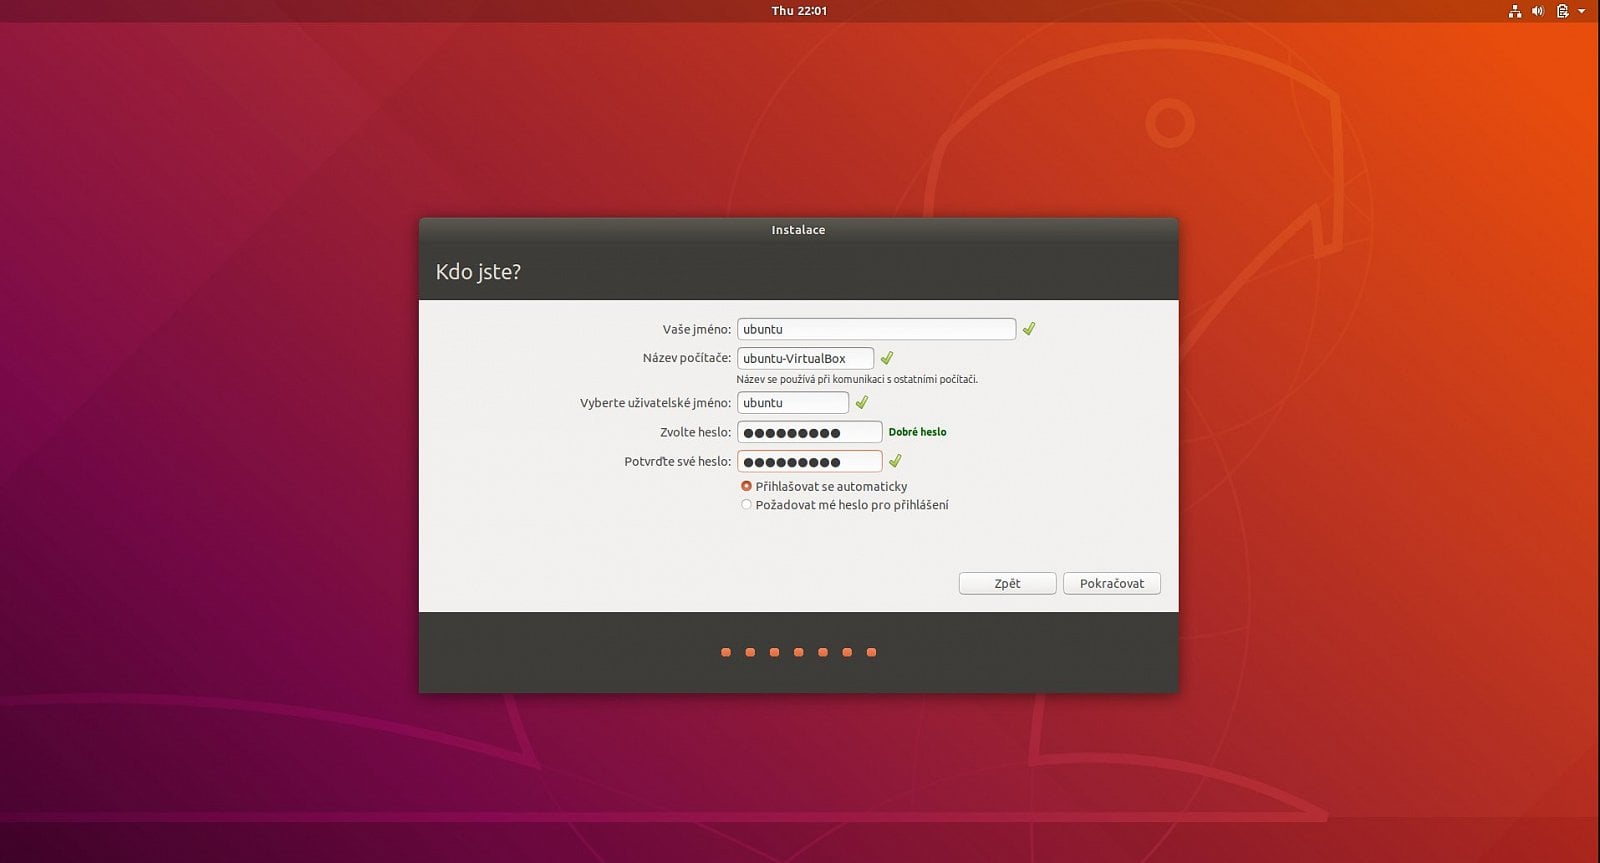Click into the 'Zvolte heslo' password field

coord(809,432)
